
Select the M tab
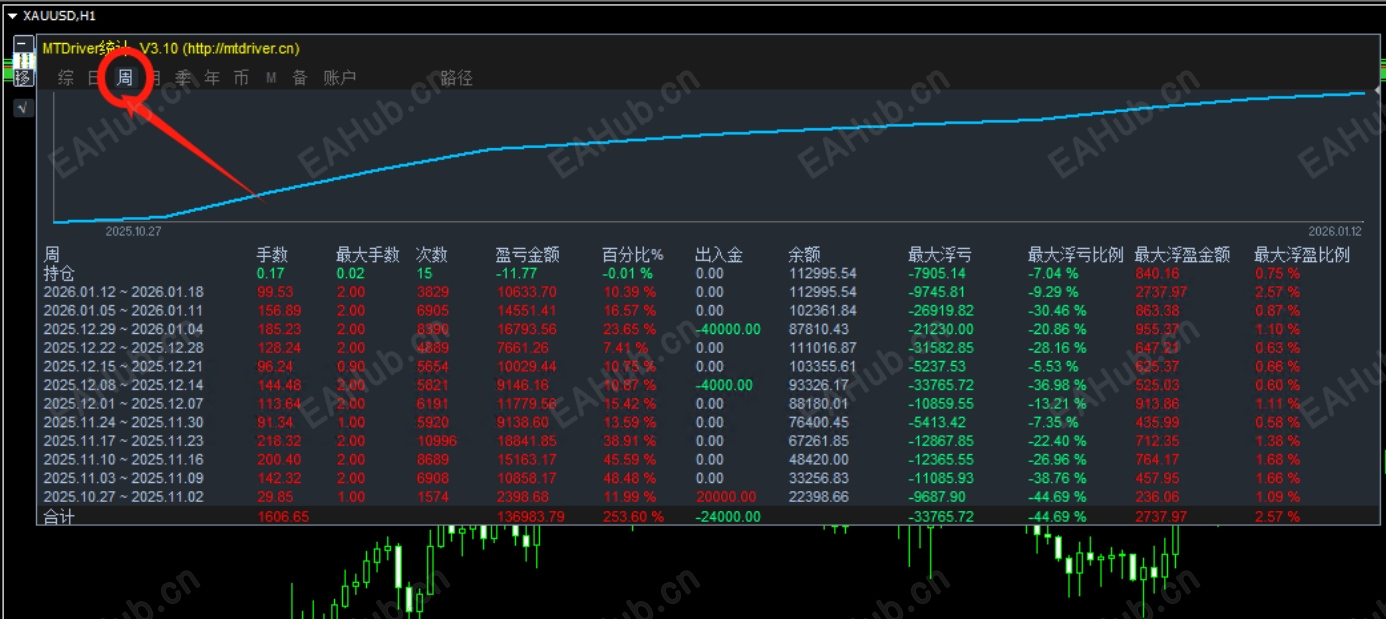pyautogui.click(x=271, y=78)
